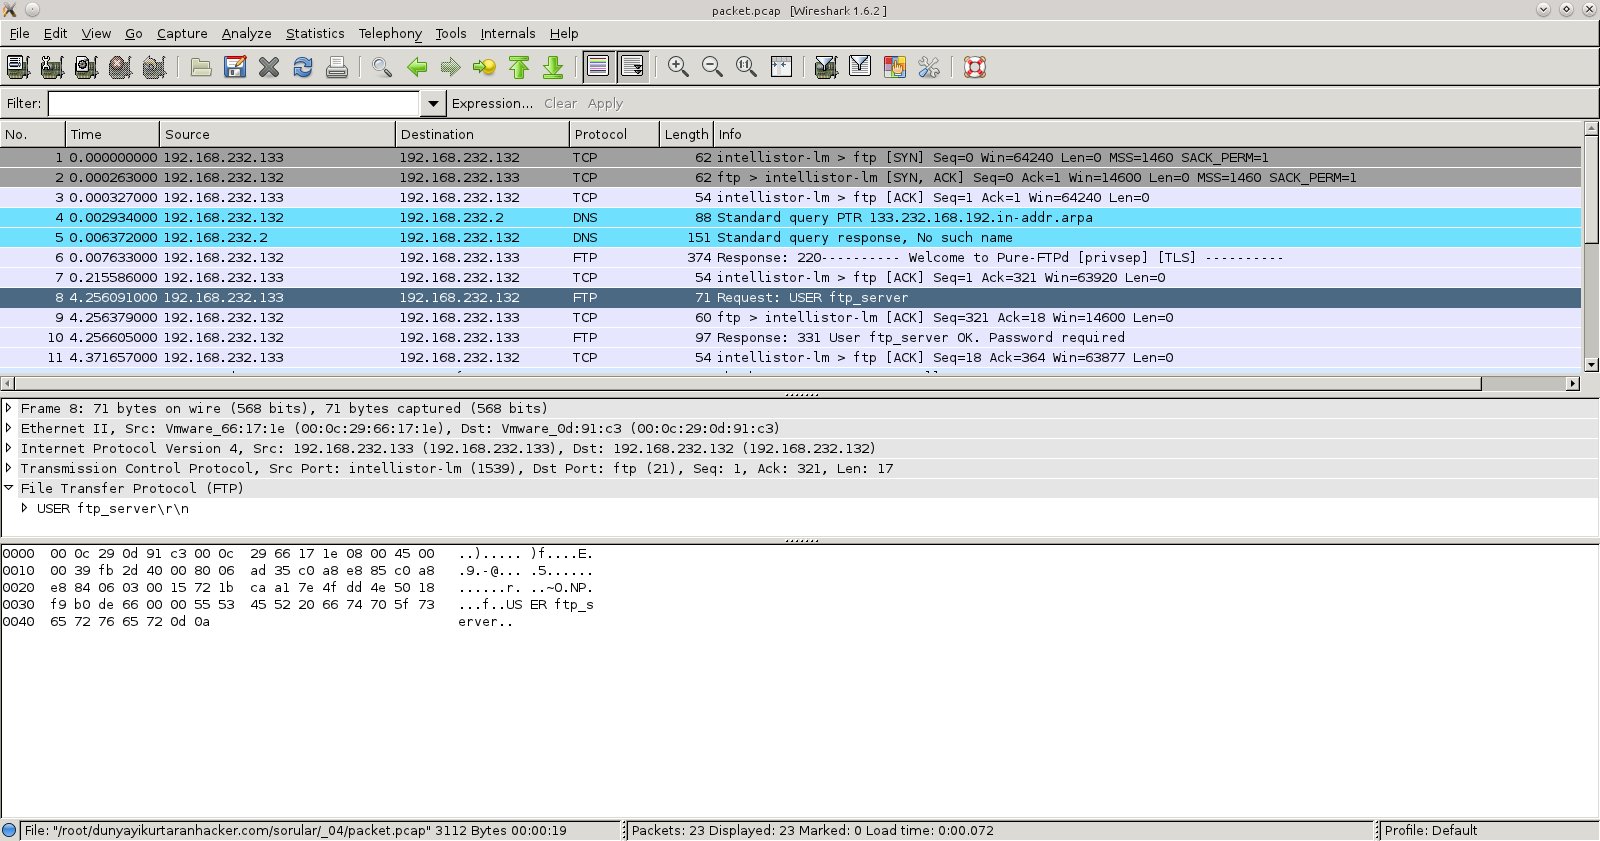Print packets using printer icon

point(337,67)
